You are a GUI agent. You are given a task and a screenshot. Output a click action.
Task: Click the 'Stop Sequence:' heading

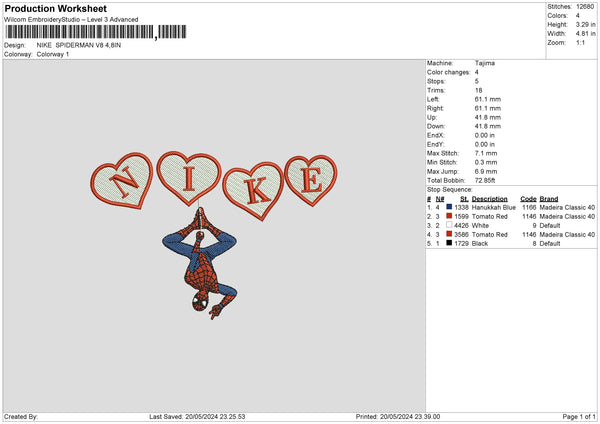tap(450, 190)
